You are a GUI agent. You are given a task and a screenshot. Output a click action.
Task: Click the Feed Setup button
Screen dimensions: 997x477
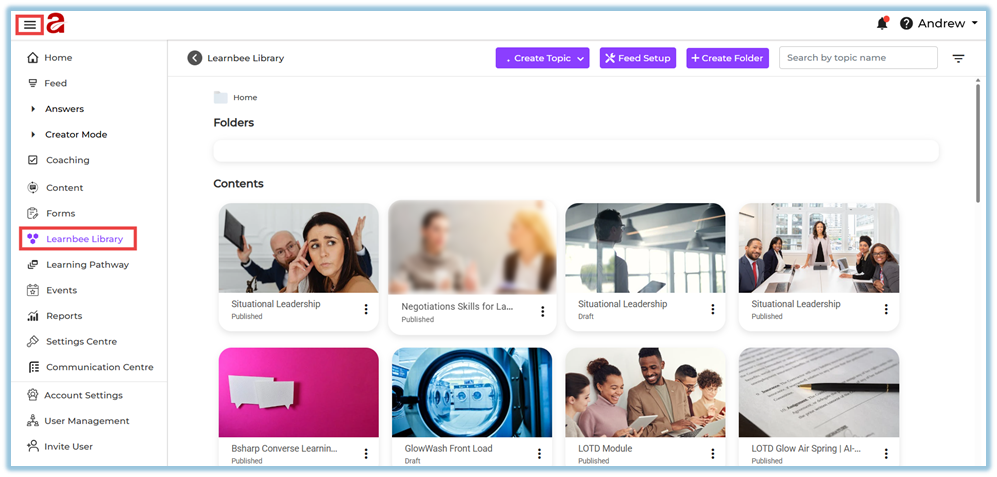[637, 58]
